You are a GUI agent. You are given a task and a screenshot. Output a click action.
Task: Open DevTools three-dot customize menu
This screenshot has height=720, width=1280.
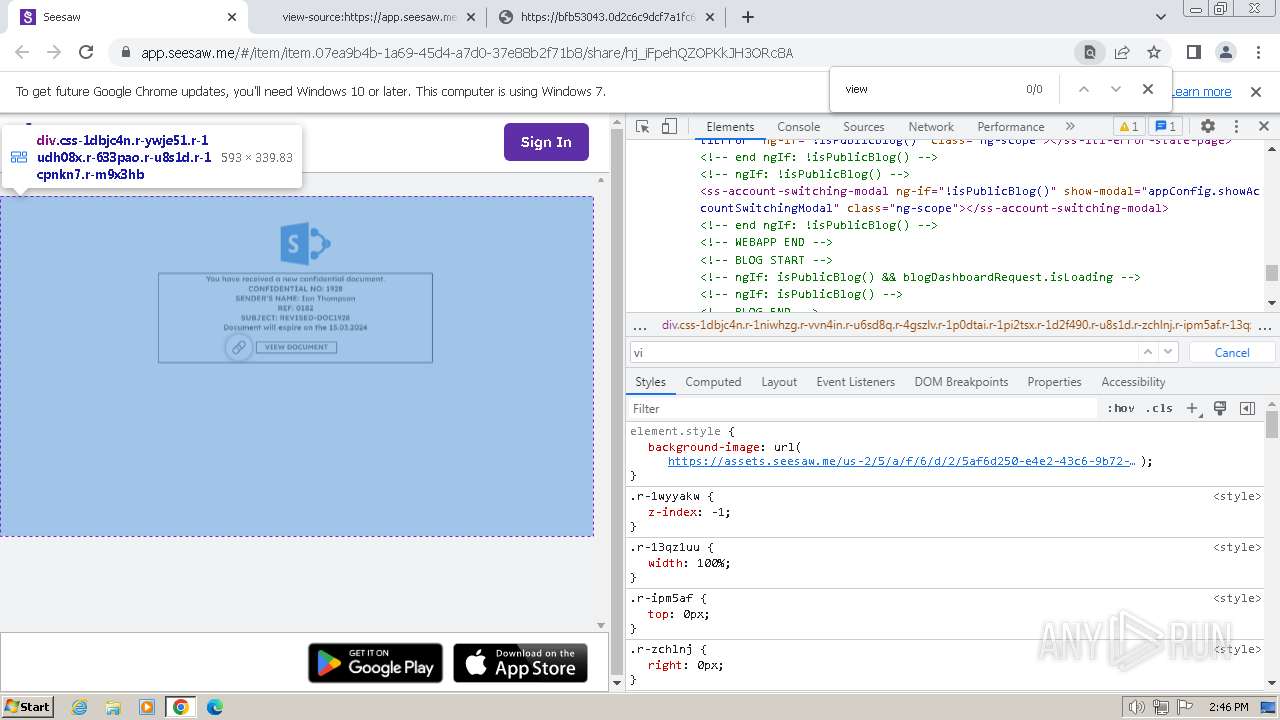pos(1237,127)
